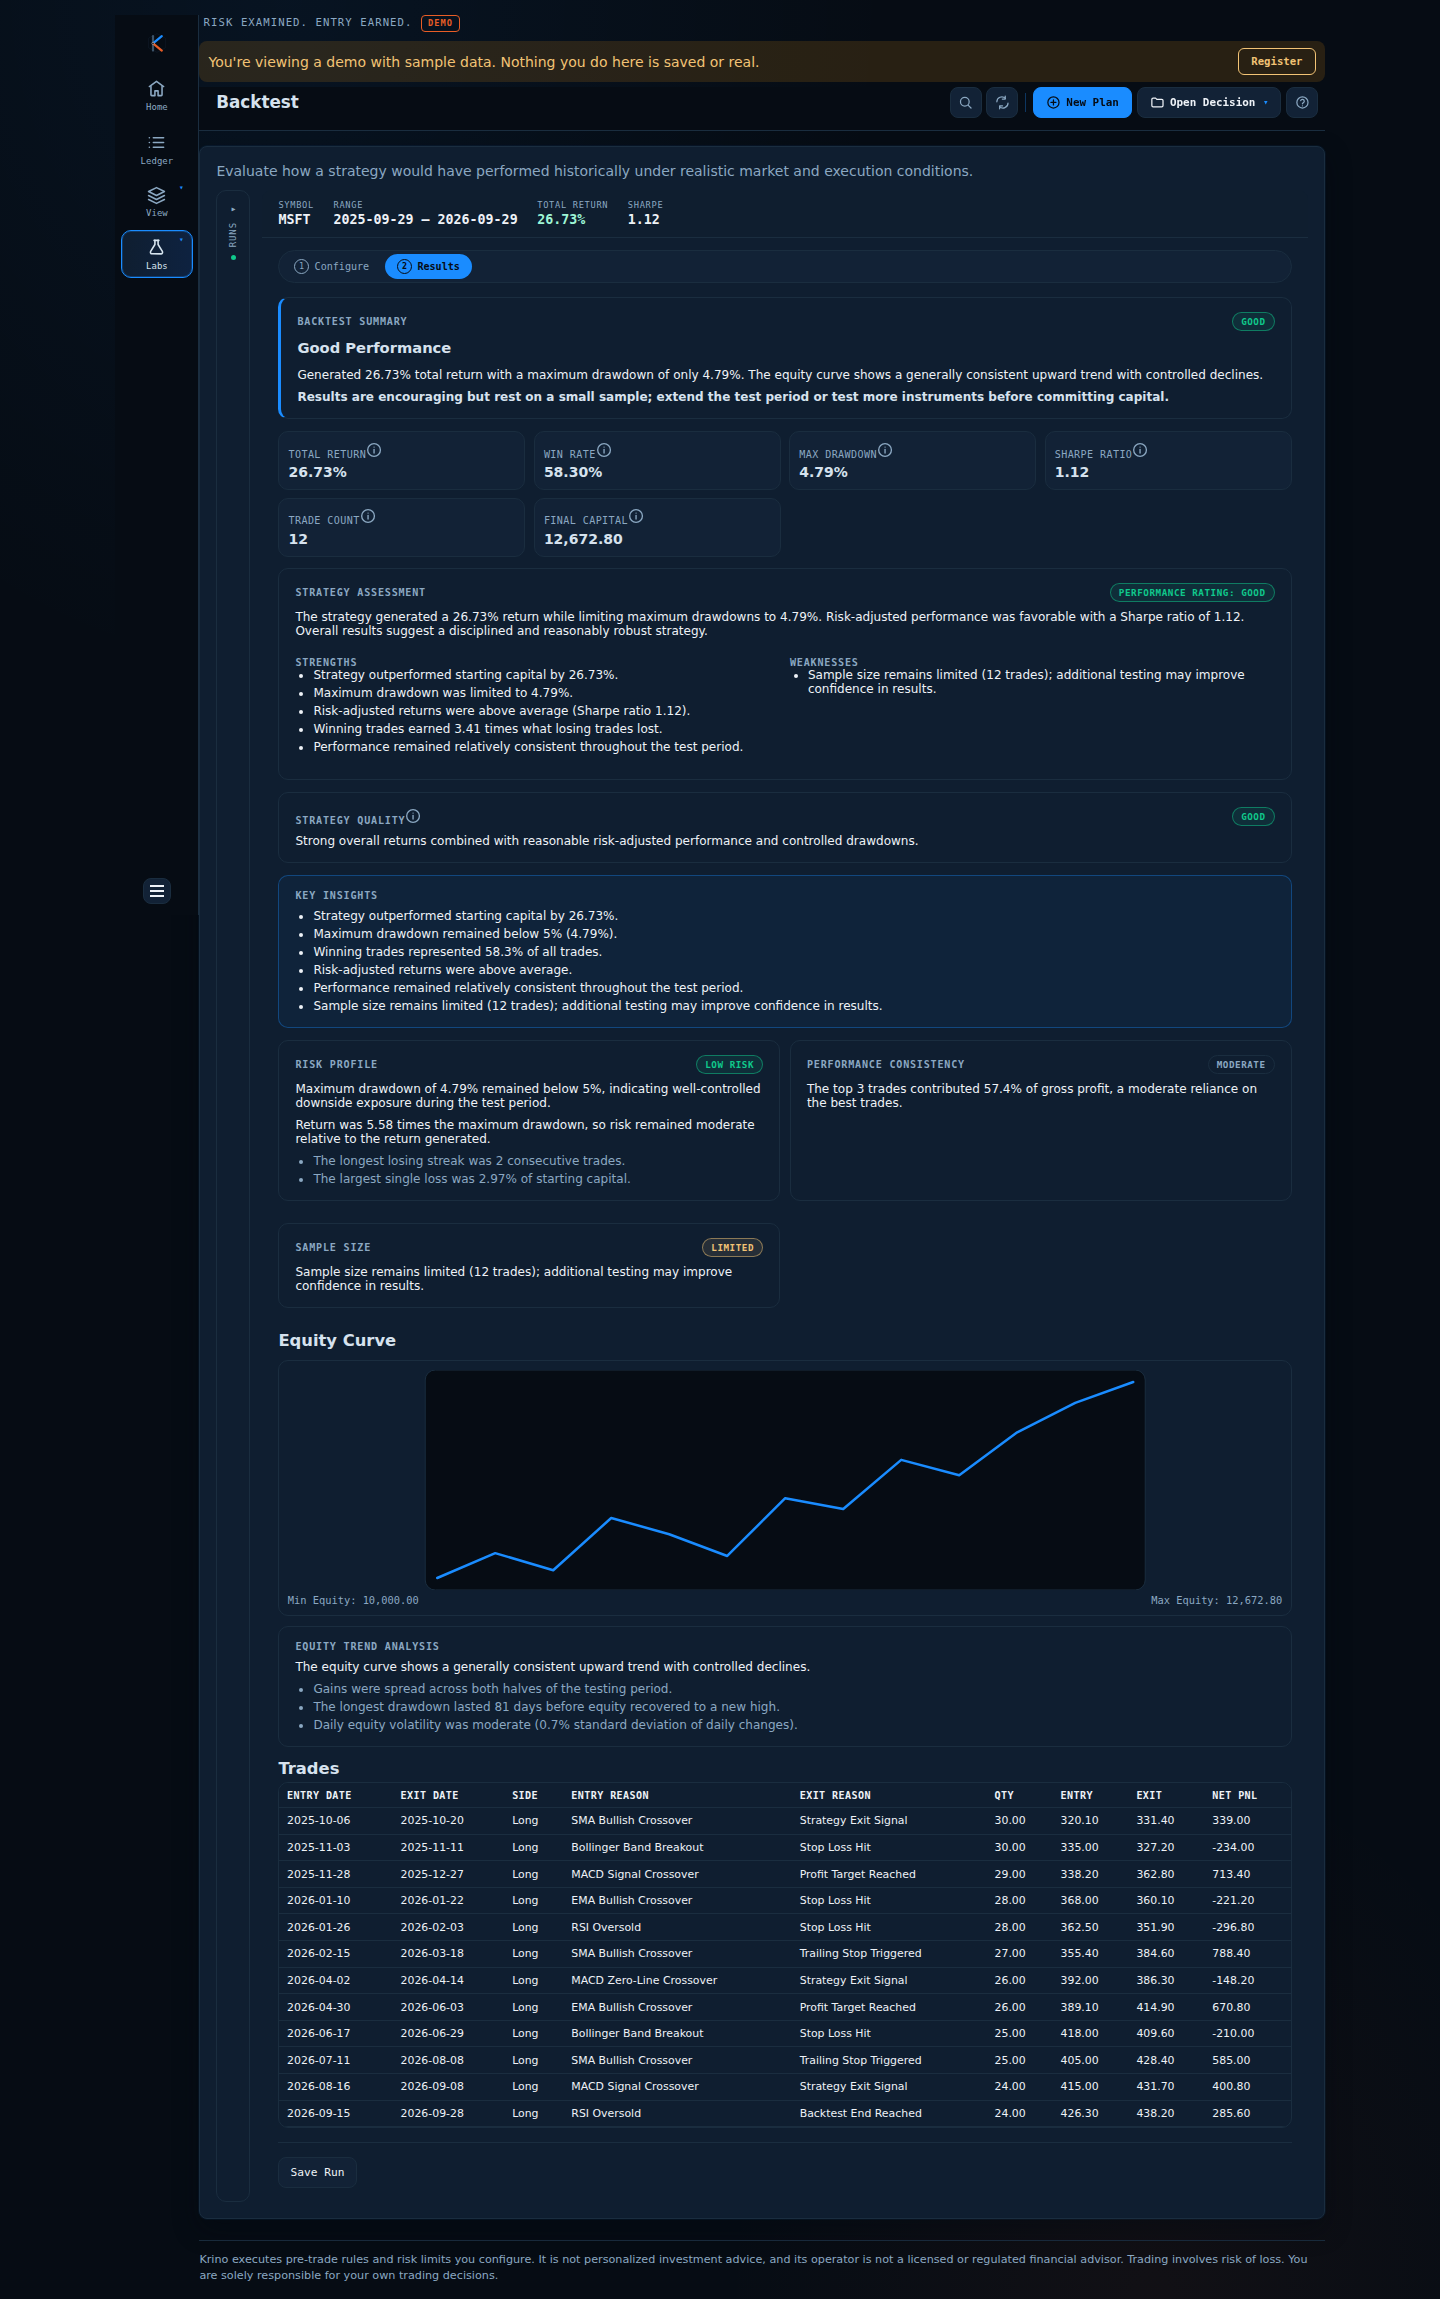Image resolution: width=1440 pixels, height=2299 pixels.
Task: Switch to the Configure step tab
Action: [331, 266]
